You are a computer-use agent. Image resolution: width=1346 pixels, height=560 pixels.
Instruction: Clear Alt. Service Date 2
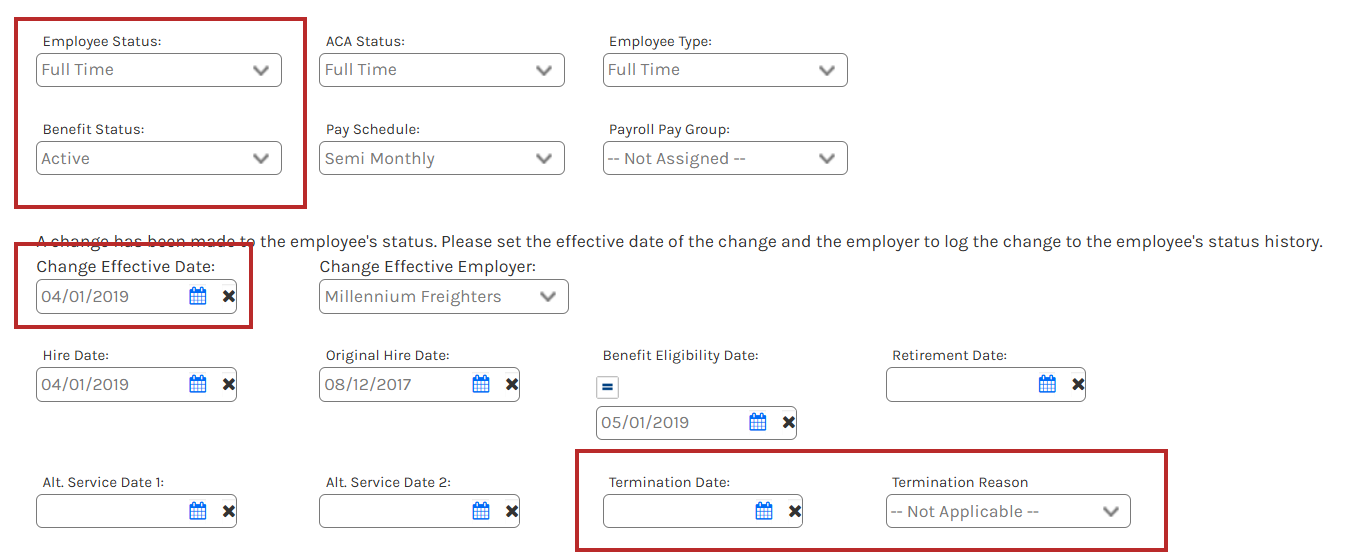(512, 511)
